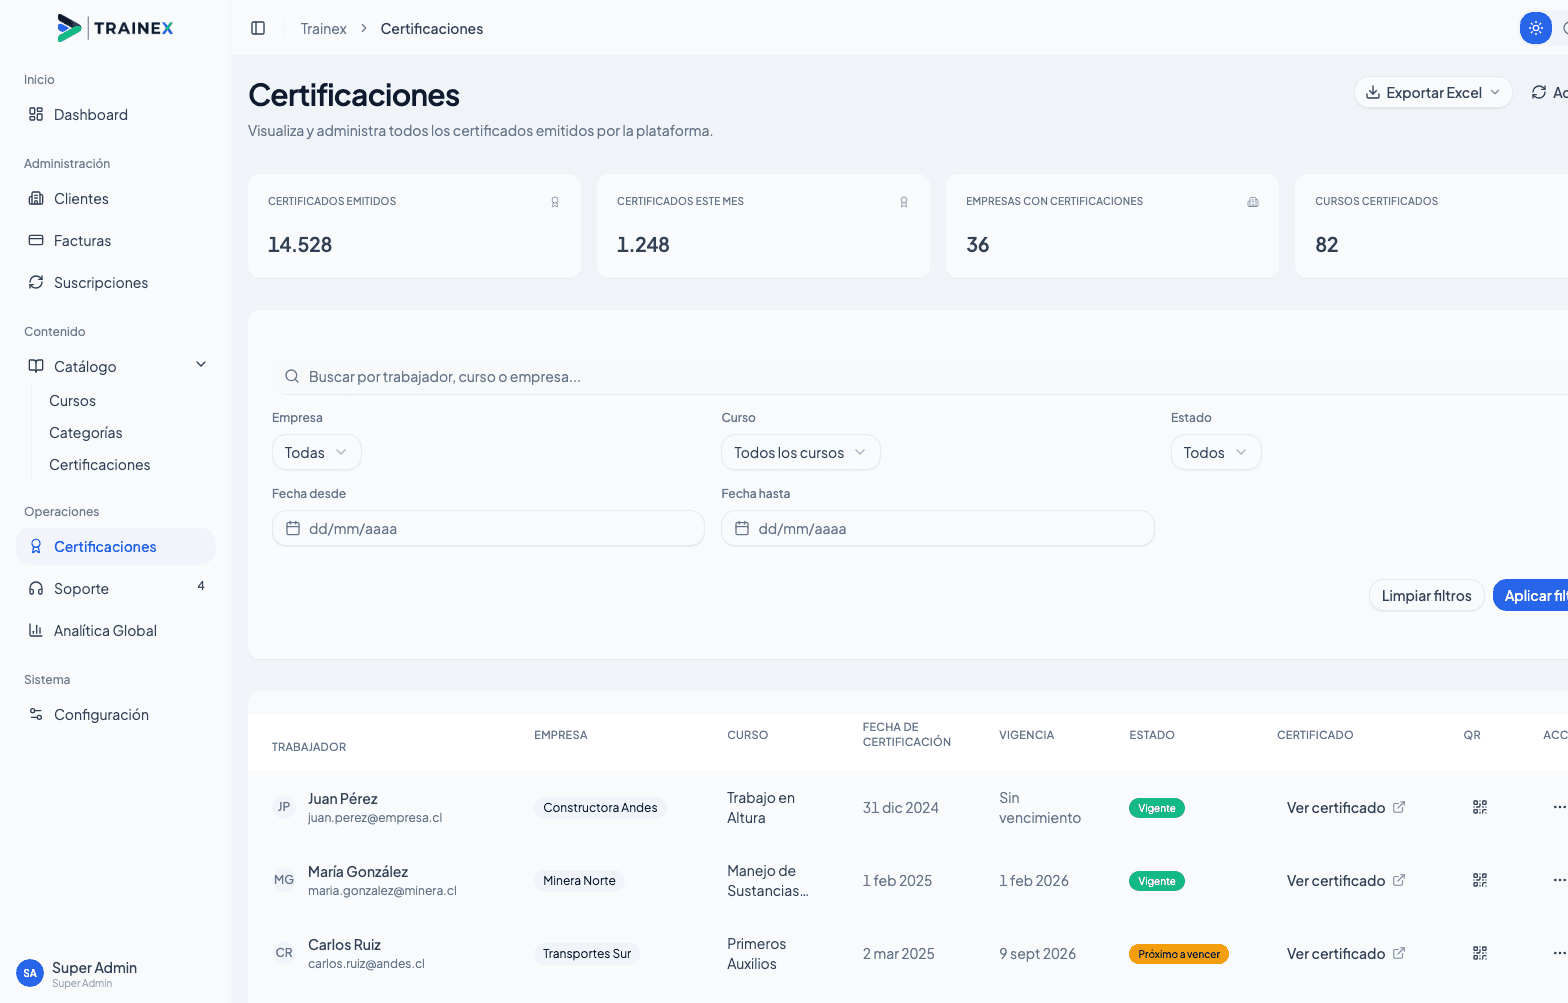Click the Soporte headset icon
Screen dimensions: 1568x1003
(x=36, y=588)
